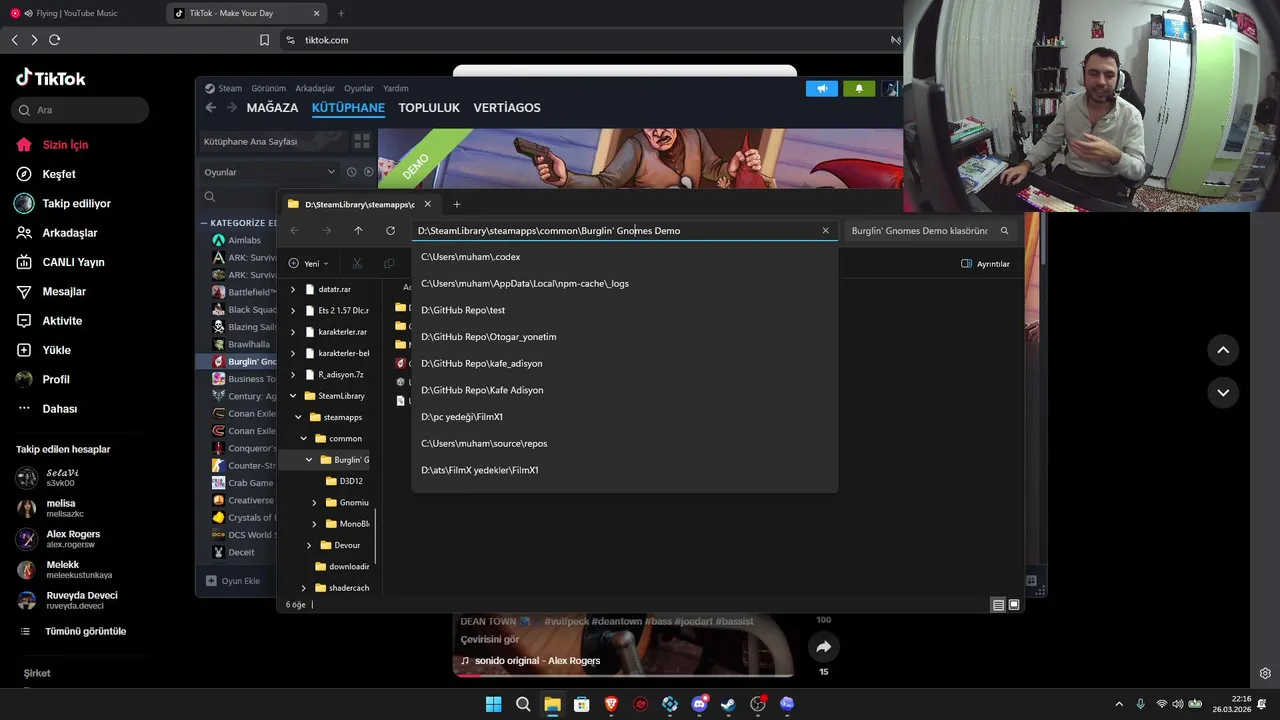Collapse steamapps folder in tree
This screenshot has width=1280, height=720.
tap(298, 417)
